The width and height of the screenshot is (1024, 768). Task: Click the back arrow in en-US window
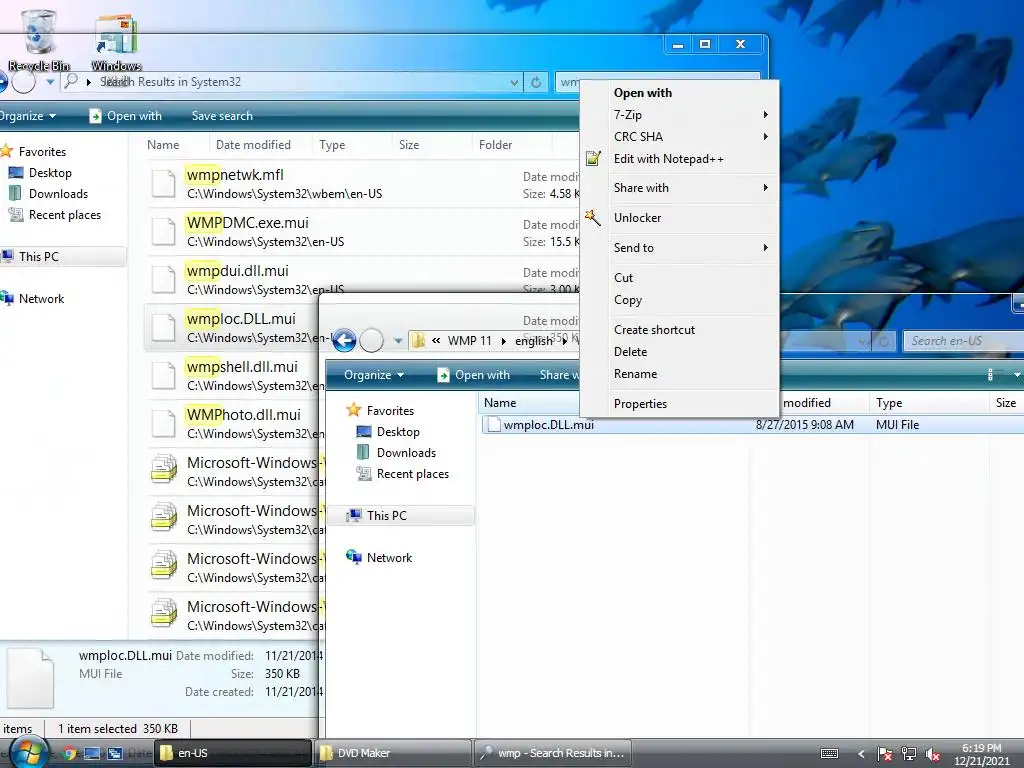[x=344, y=340]
